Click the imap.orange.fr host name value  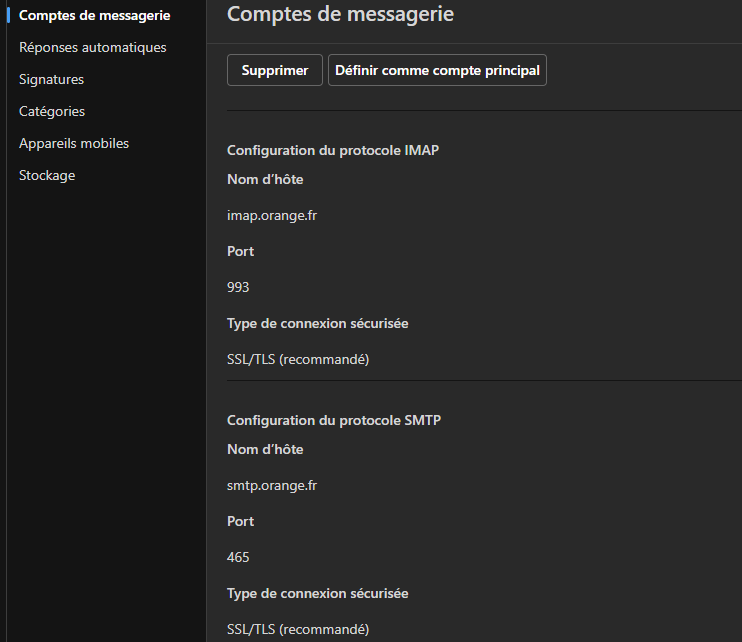pos(273,215)
